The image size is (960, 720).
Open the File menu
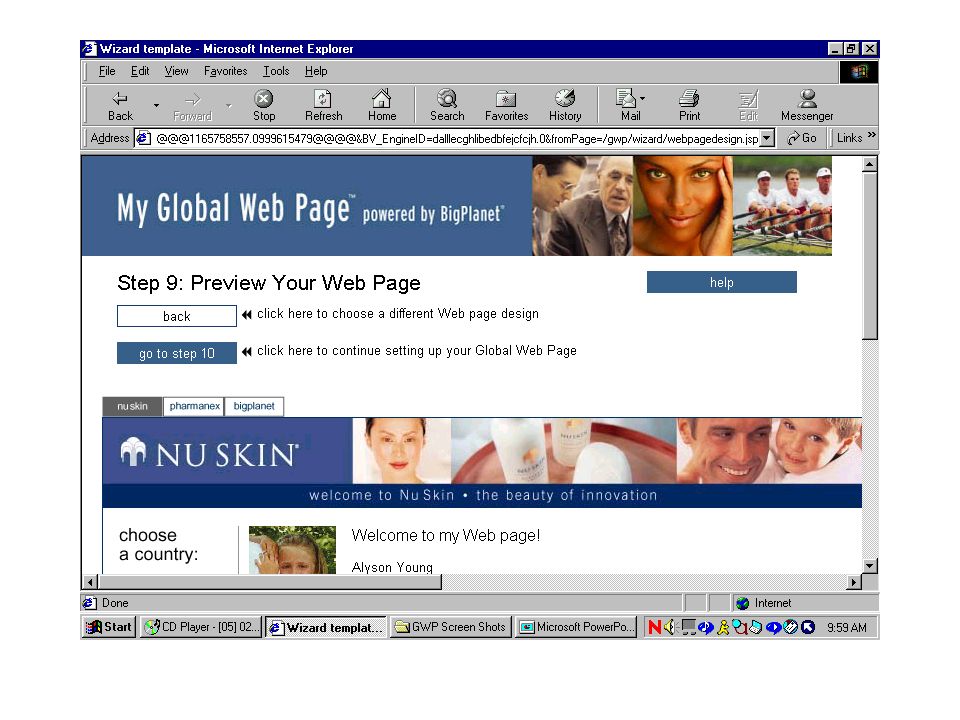coord(107,71)
